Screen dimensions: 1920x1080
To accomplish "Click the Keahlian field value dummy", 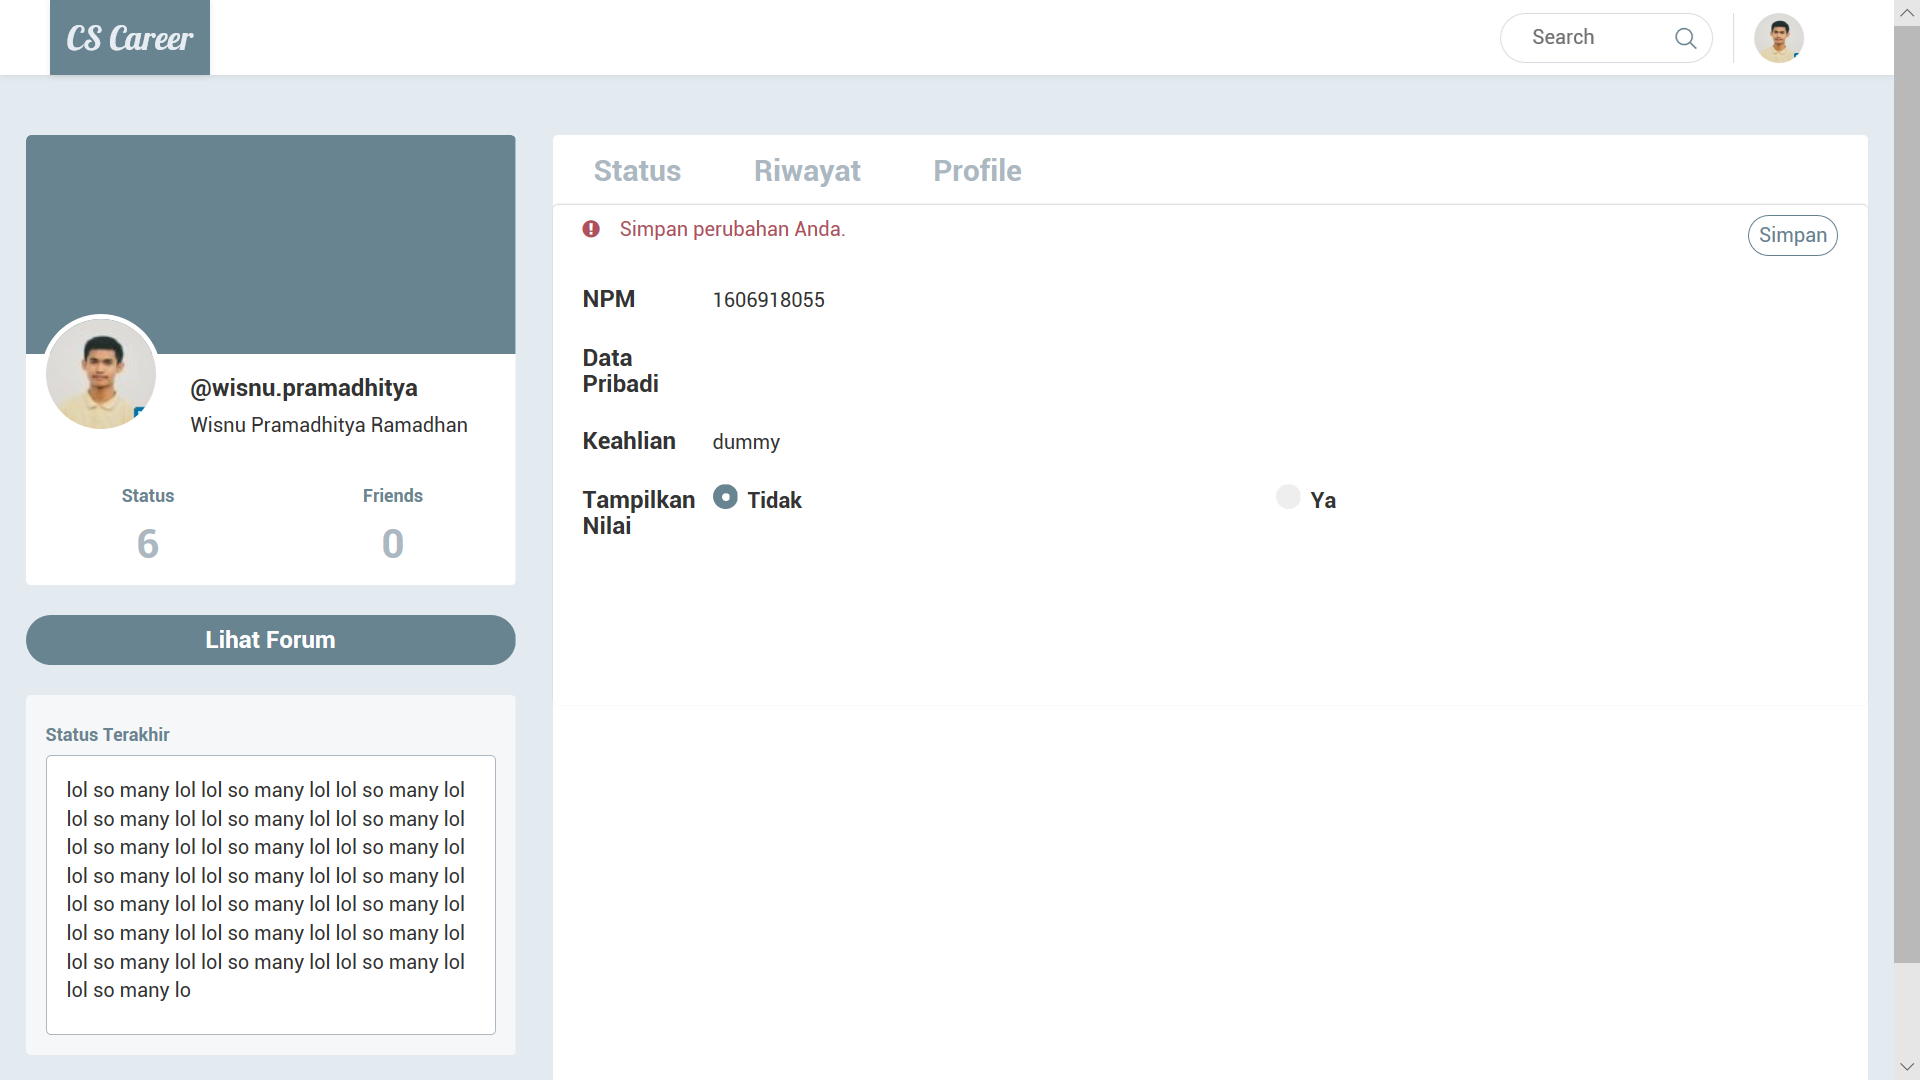I will click(746, 442).
